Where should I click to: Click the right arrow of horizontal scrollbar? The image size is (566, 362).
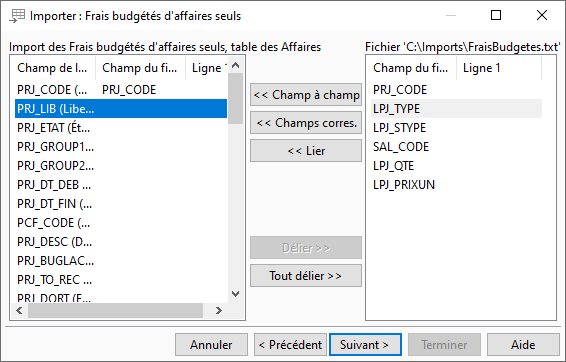pyautogui.click(x=218, y=310)
